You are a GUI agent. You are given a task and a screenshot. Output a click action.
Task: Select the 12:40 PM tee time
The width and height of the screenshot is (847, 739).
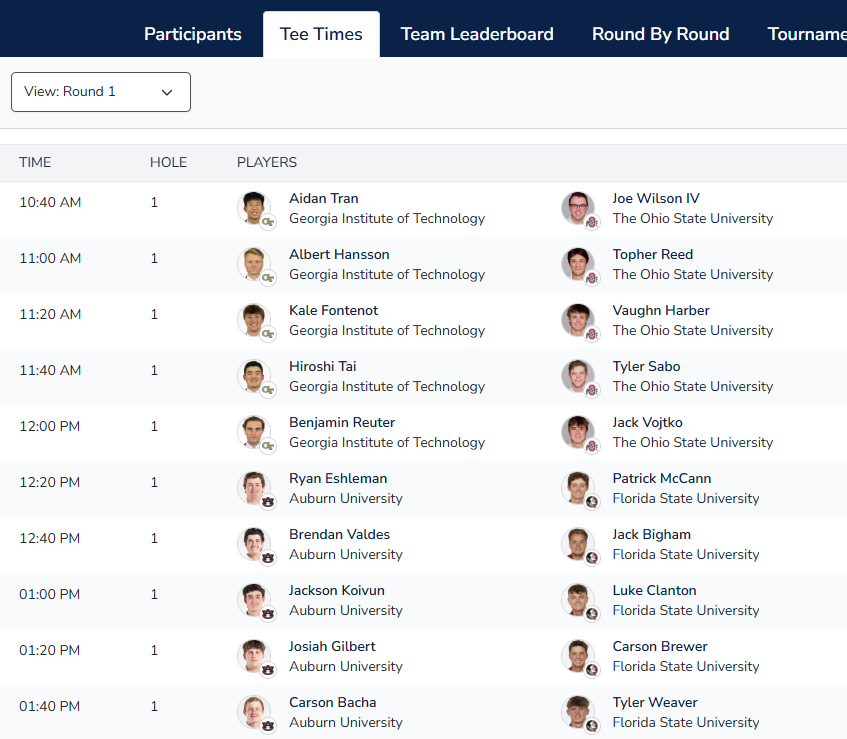pyautogui.click(x=50, y=539)
